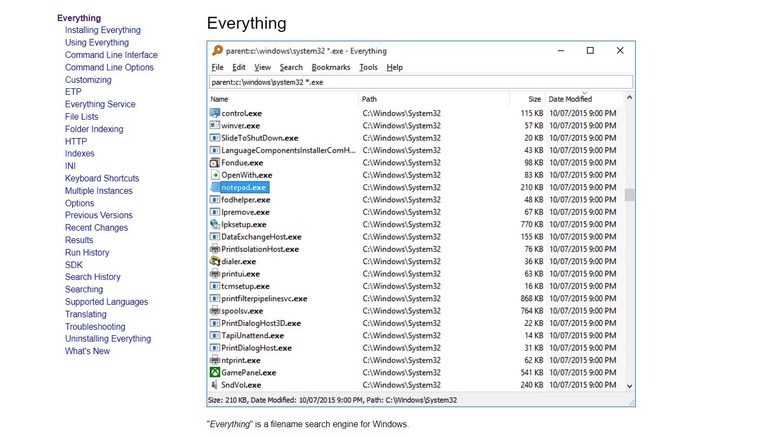
Task: Select the dialer.exe file name
Action: click(x=239, y=261)
